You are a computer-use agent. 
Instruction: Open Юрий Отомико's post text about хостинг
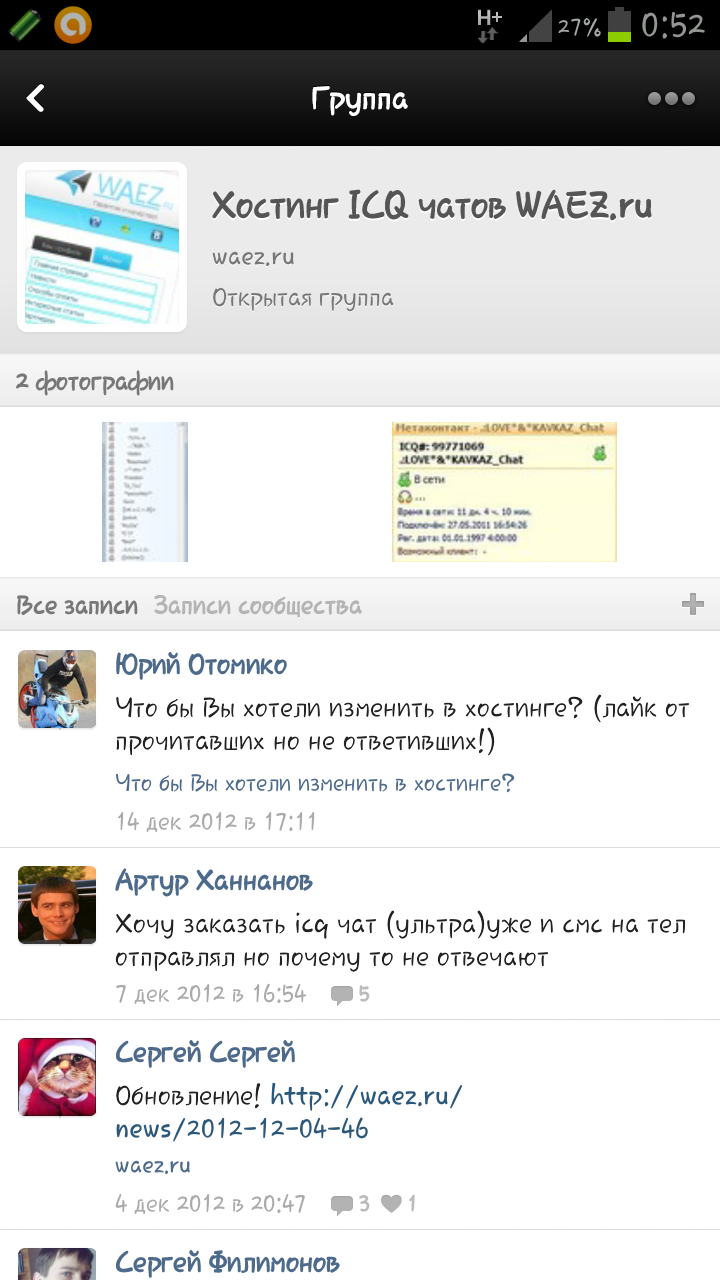[402, 725]
